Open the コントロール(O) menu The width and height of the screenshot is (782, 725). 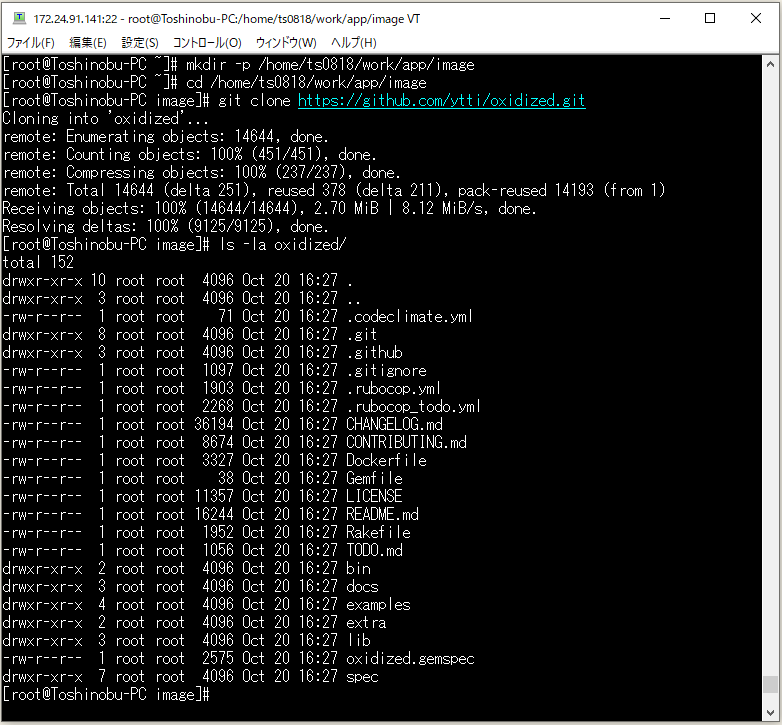pyautogui.click(x=207, y=43)
